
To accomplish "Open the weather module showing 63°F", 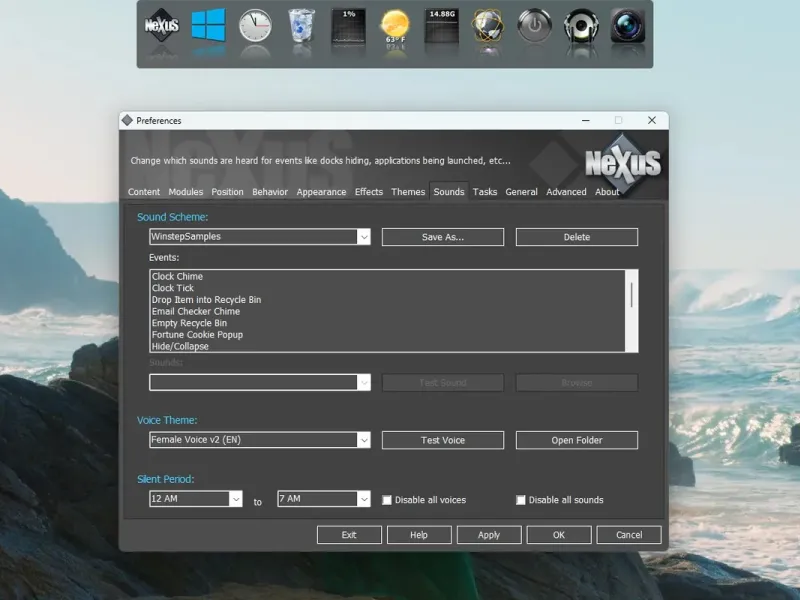I will [395, 27].
